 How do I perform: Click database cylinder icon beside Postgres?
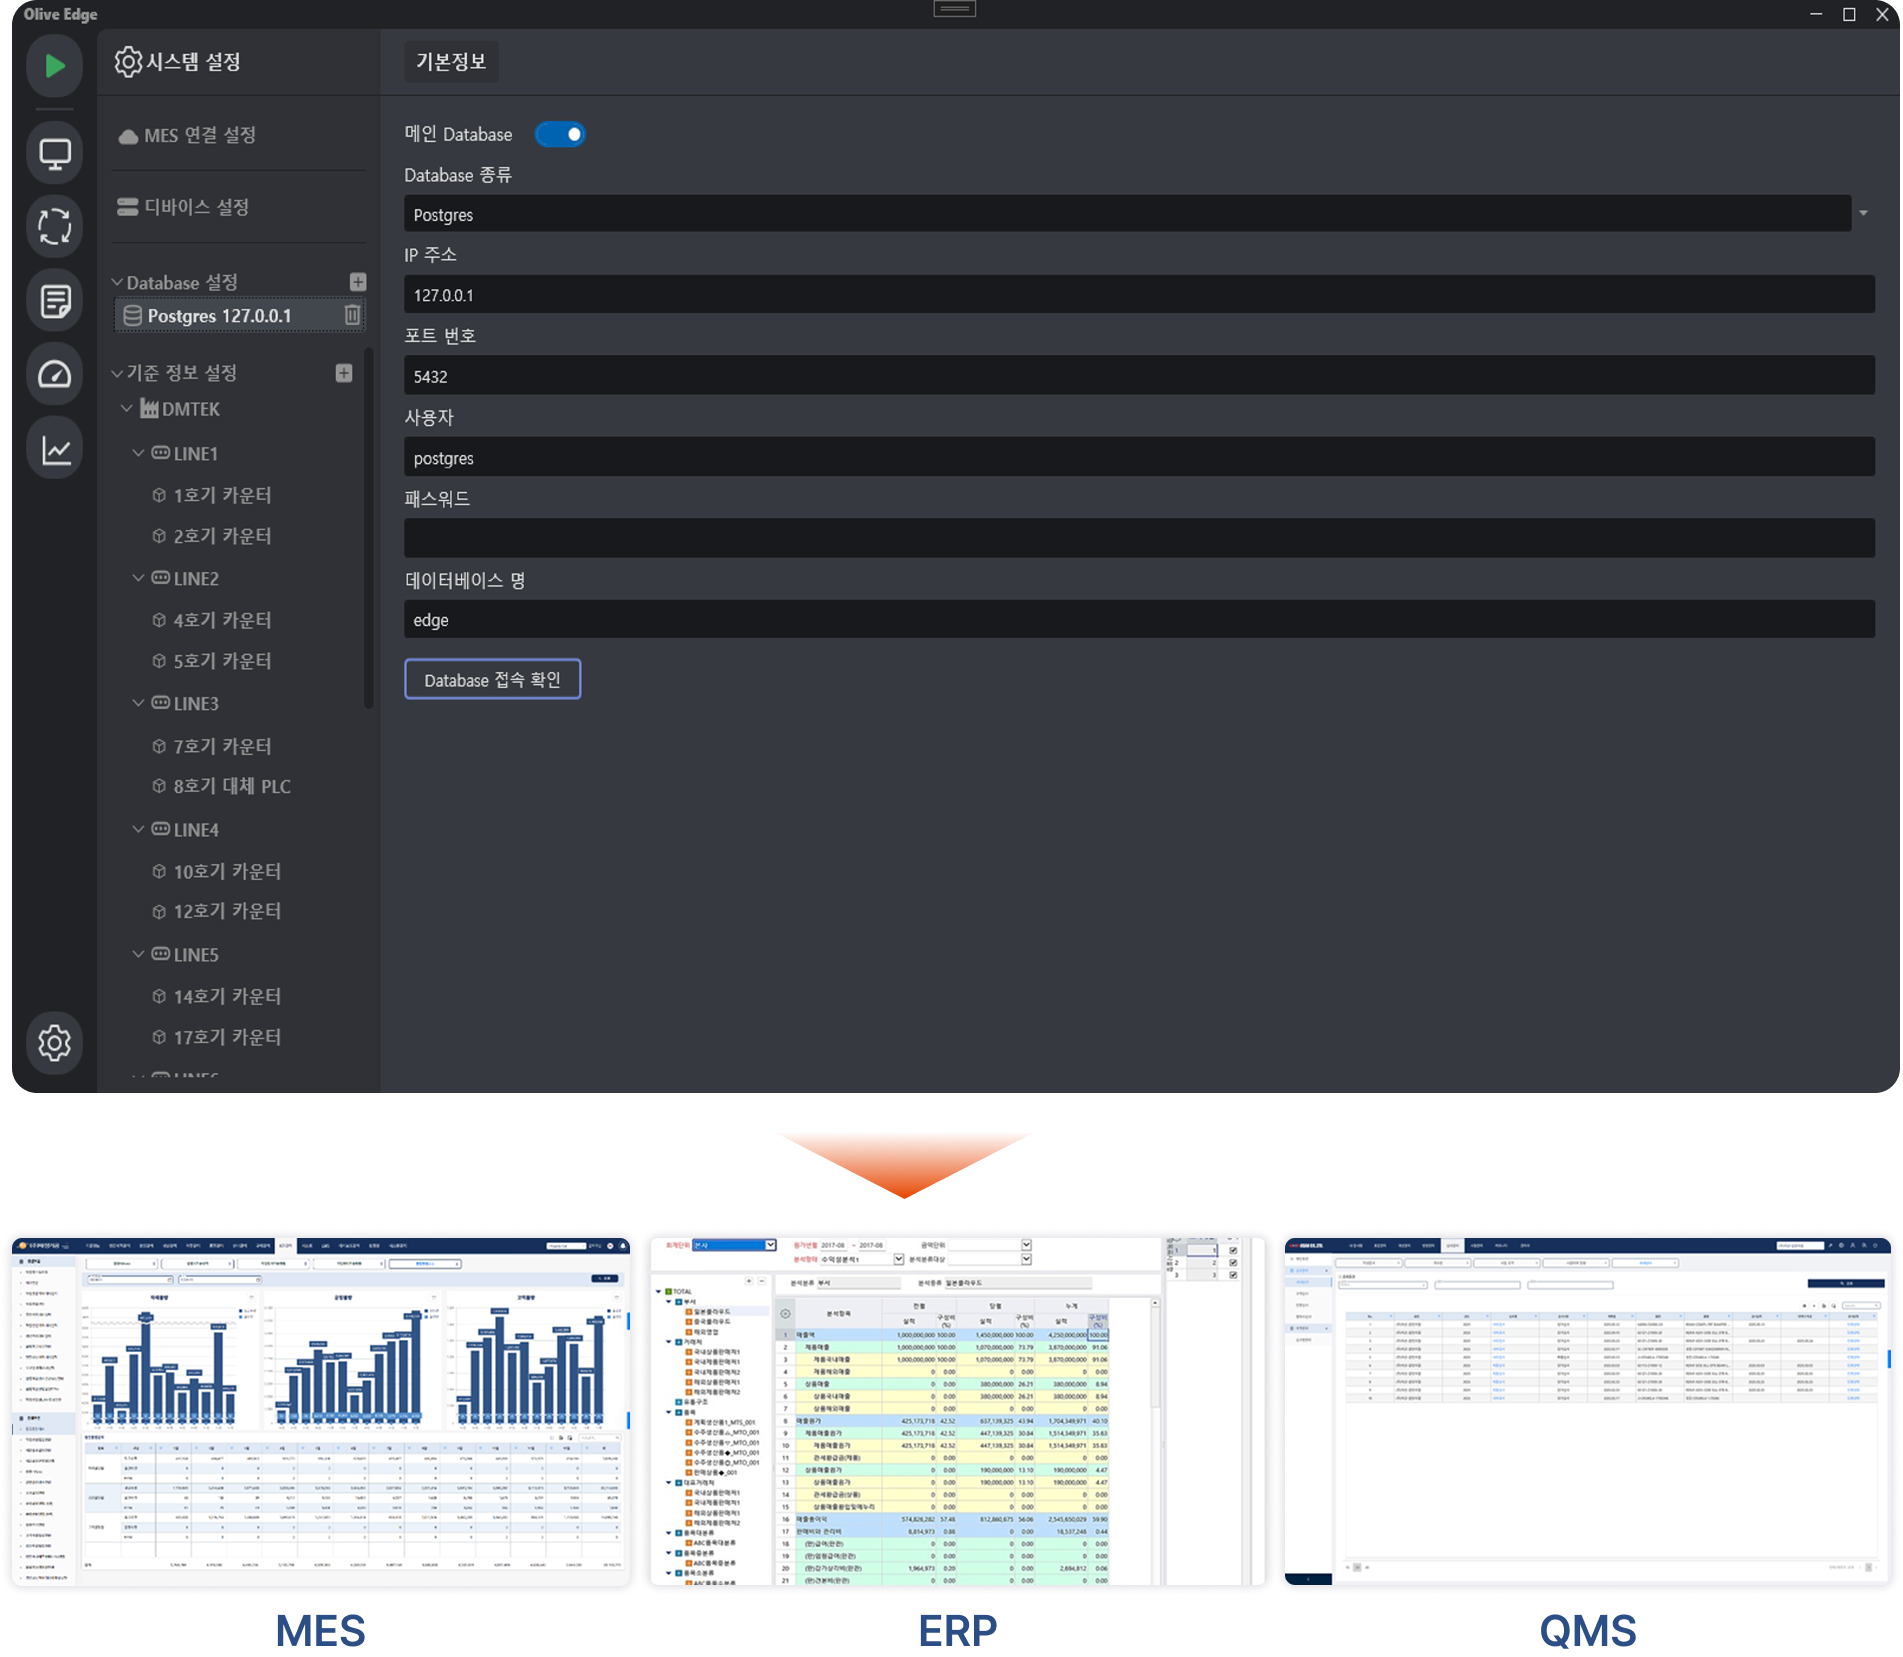[x=132, y=316]
